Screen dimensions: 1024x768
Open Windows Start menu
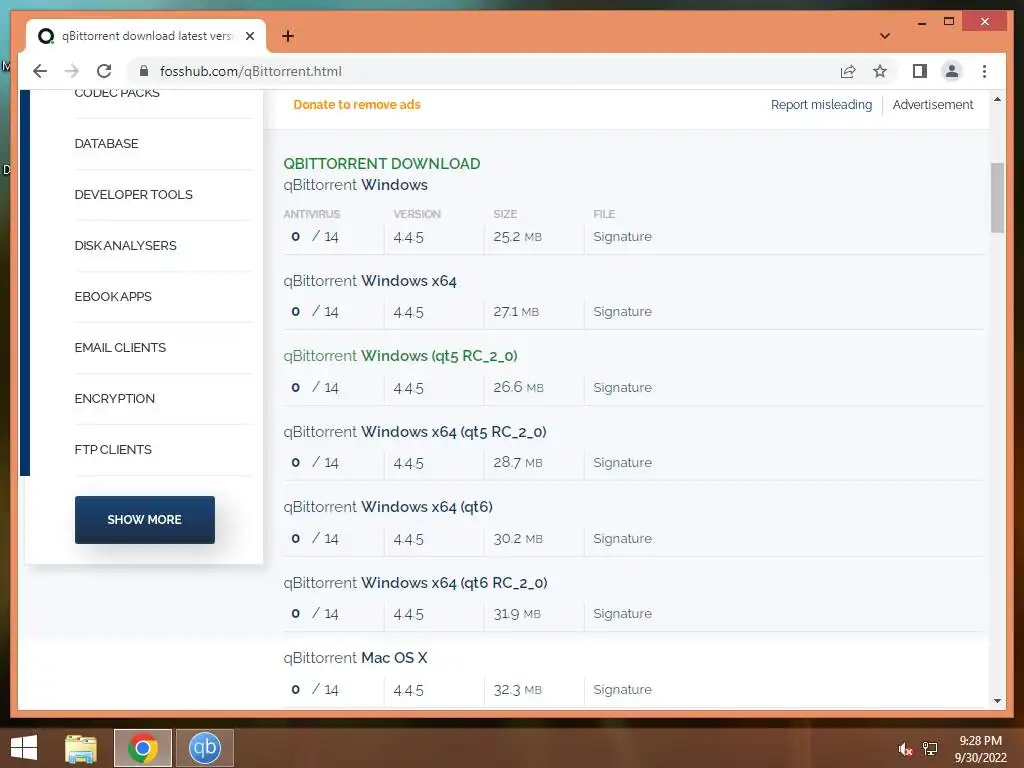tap(24, 748)
